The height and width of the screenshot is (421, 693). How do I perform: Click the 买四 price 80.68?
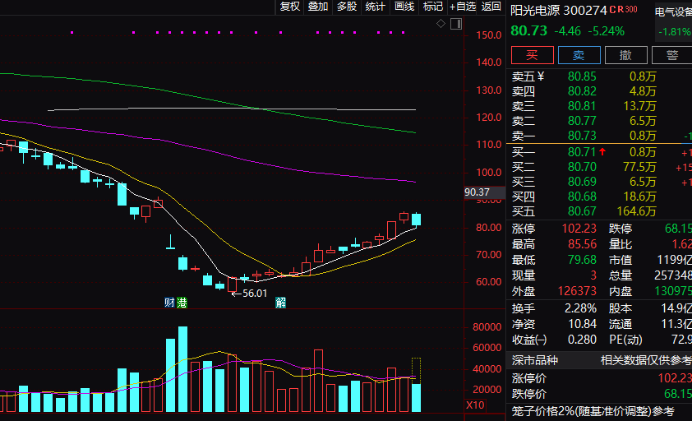pos(582,197)
